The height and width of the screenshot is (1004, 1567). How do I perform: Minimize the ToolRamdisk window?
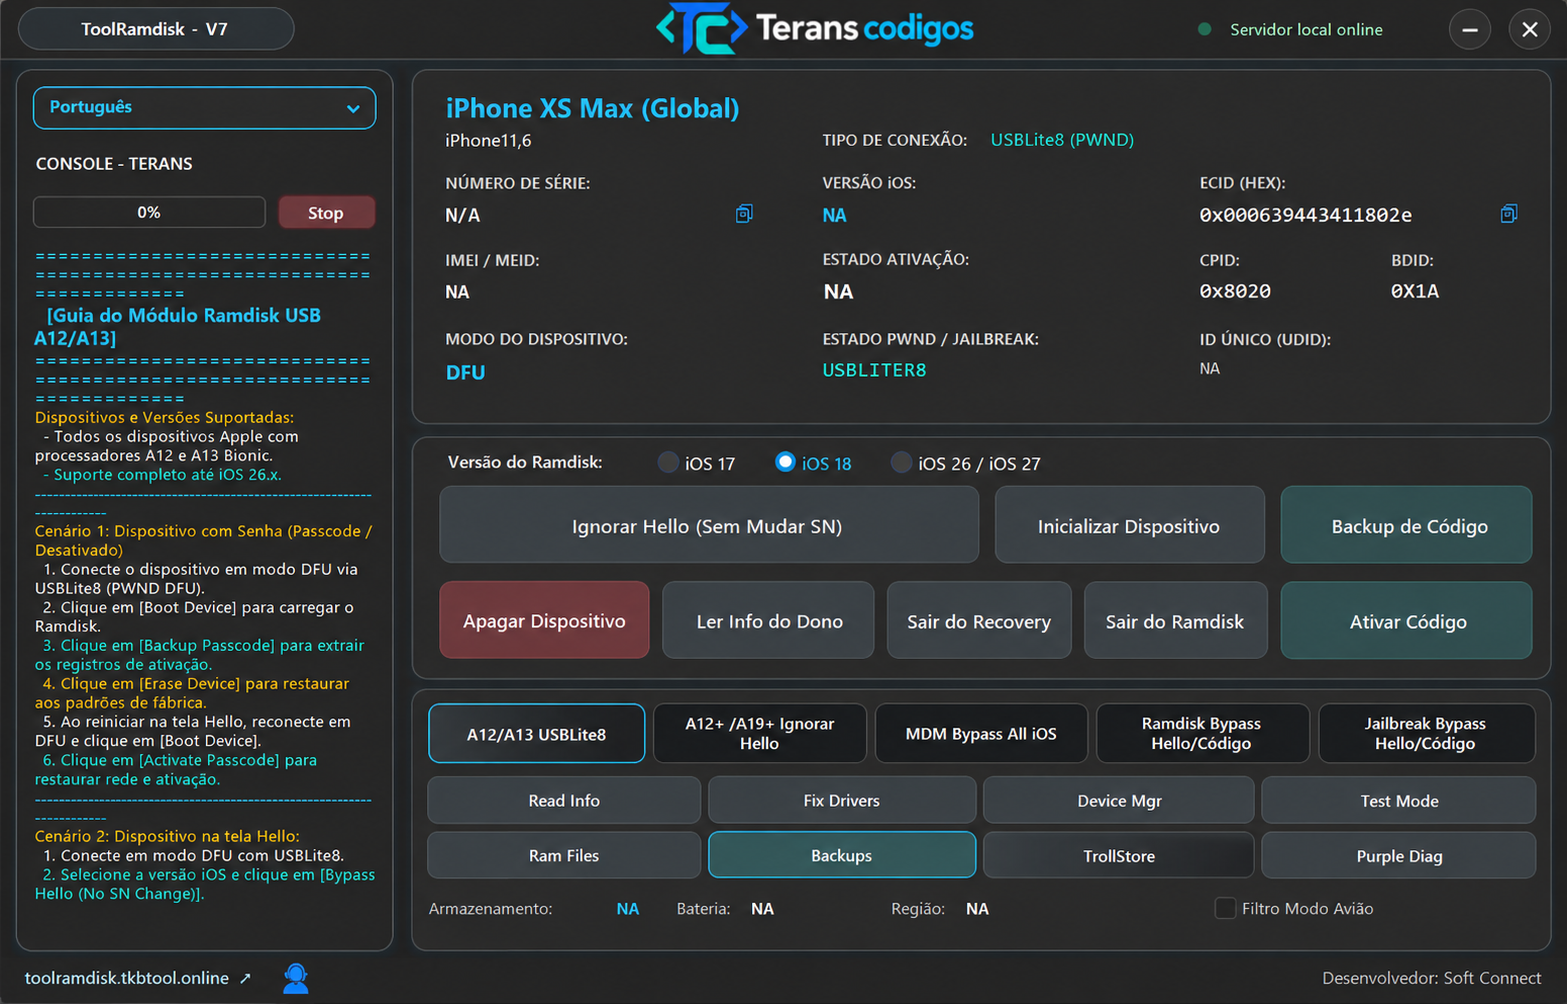click(x=1470, y=30)
